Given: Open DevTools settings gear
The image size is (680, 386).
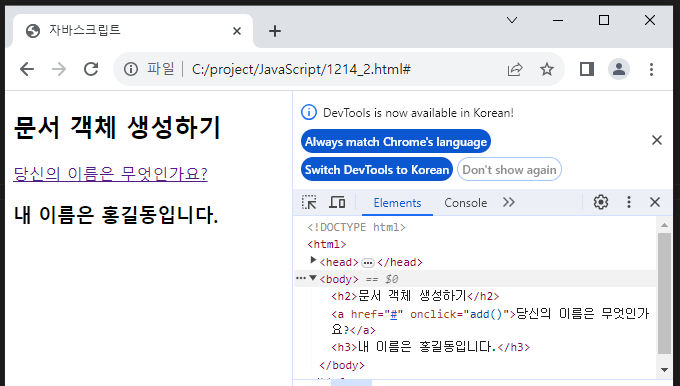Looking at the screenshot, I should pos(601,202).
